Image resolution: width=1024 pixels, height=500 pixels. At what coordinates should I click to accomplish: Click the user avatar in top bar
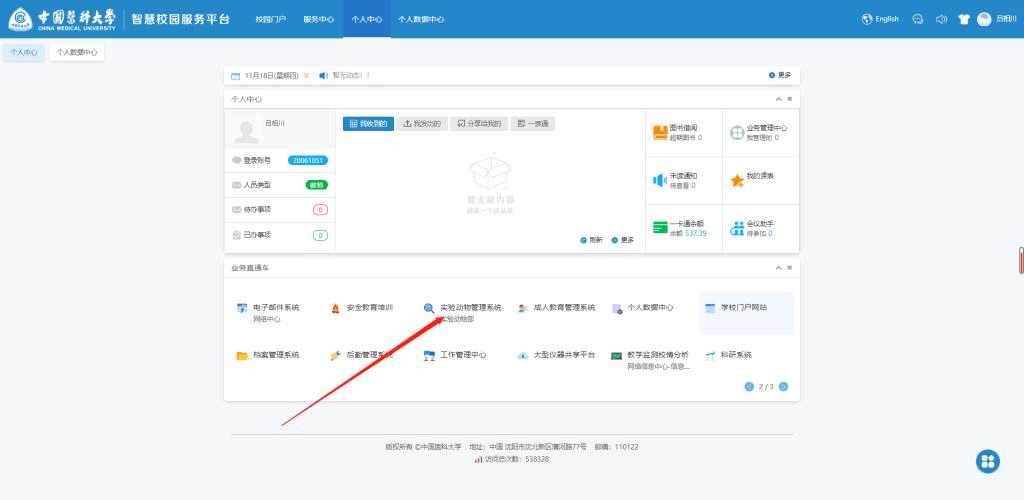984,19
